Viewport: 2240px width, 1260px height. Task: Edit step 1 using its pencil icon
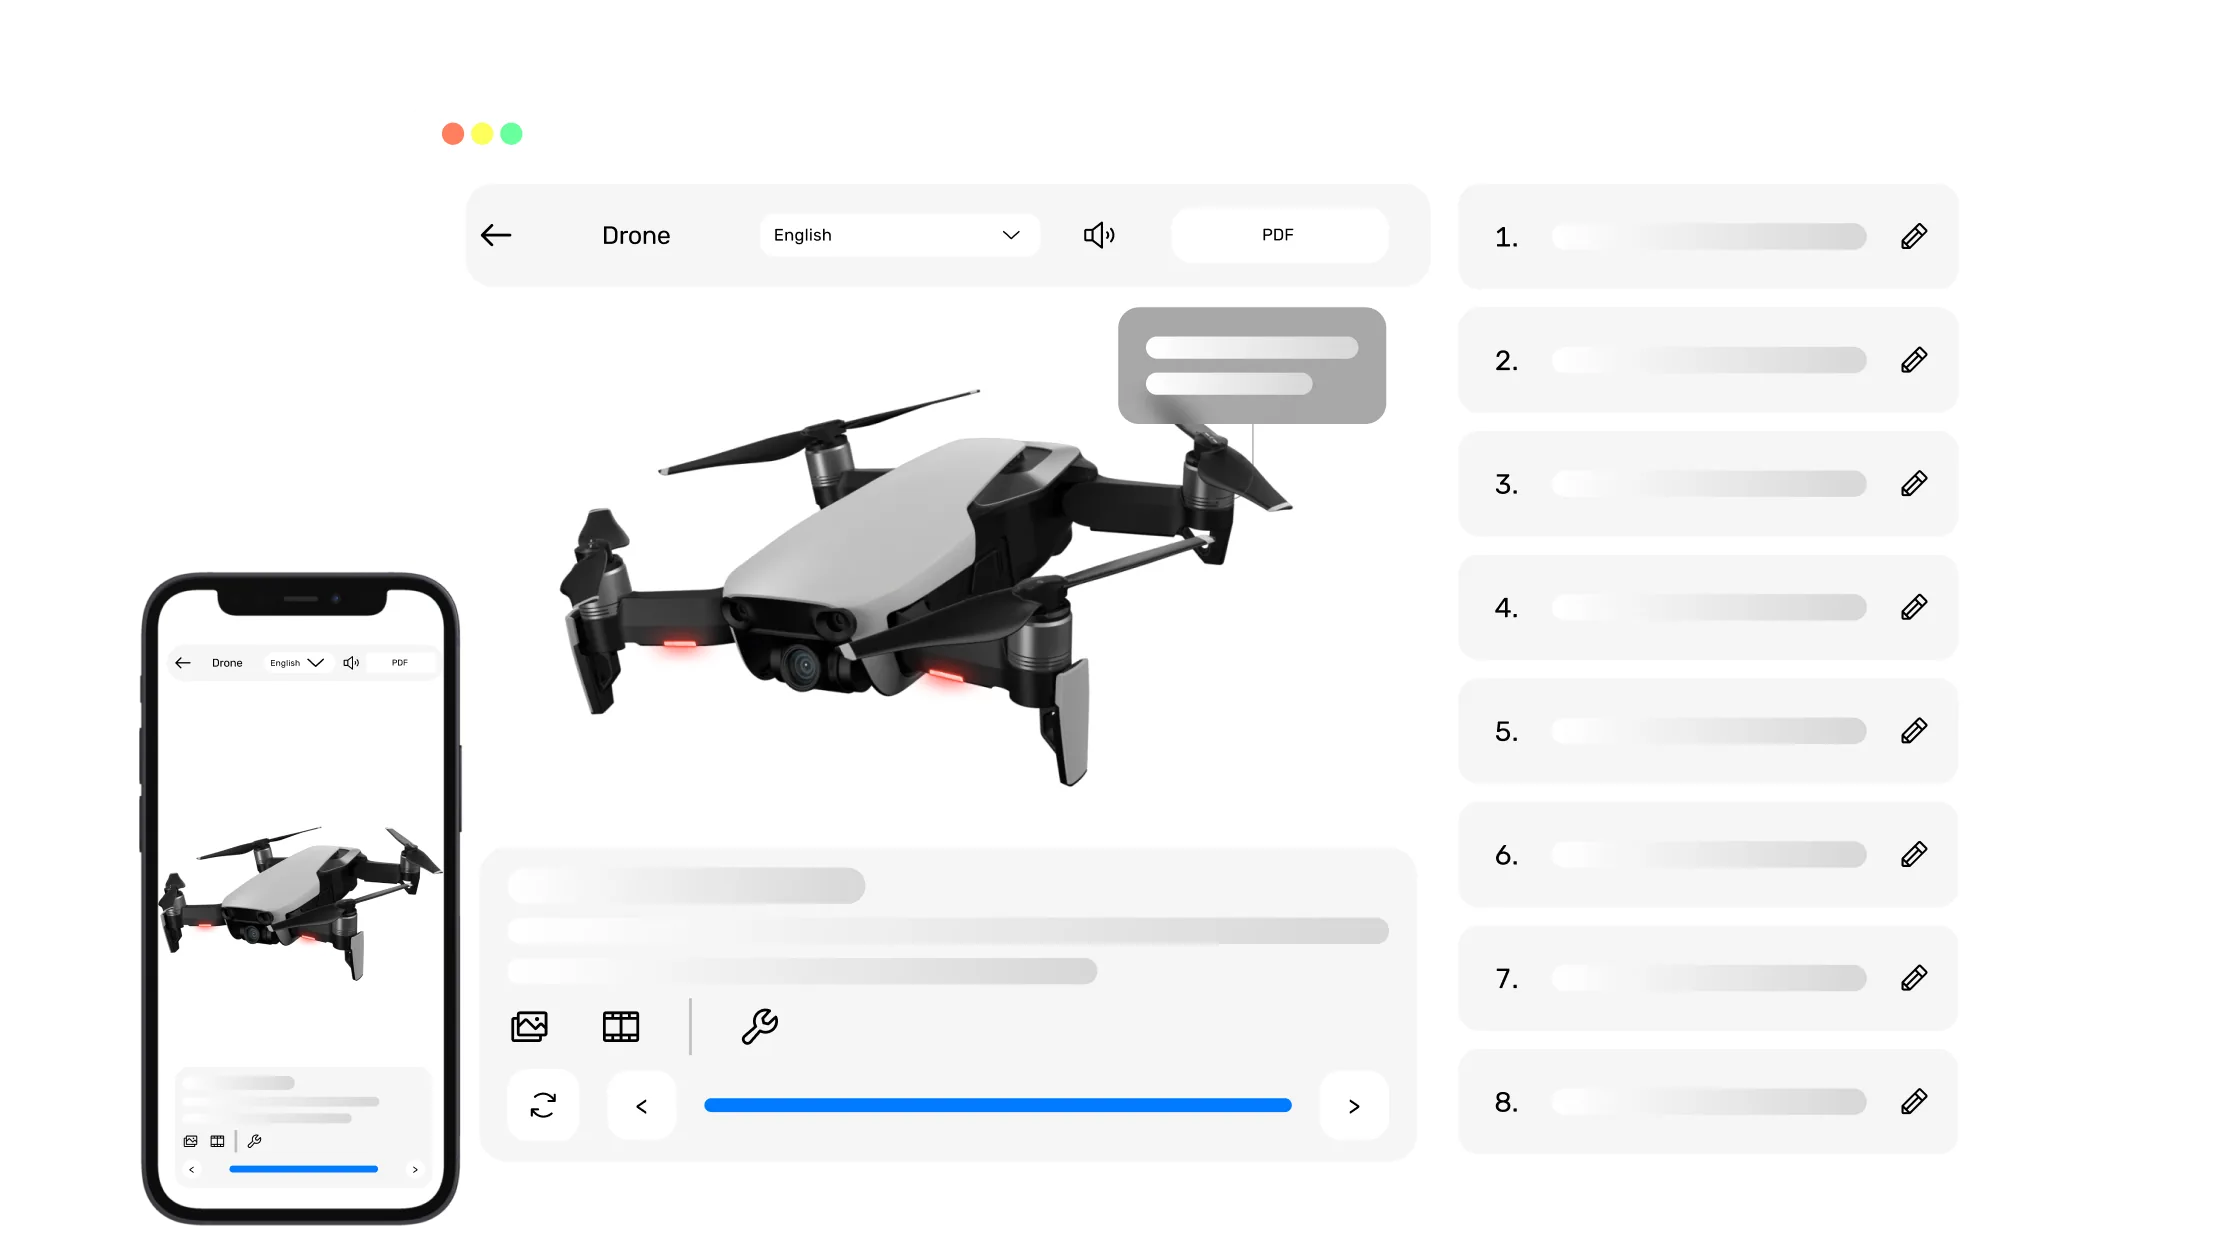tap(1914, 236)
